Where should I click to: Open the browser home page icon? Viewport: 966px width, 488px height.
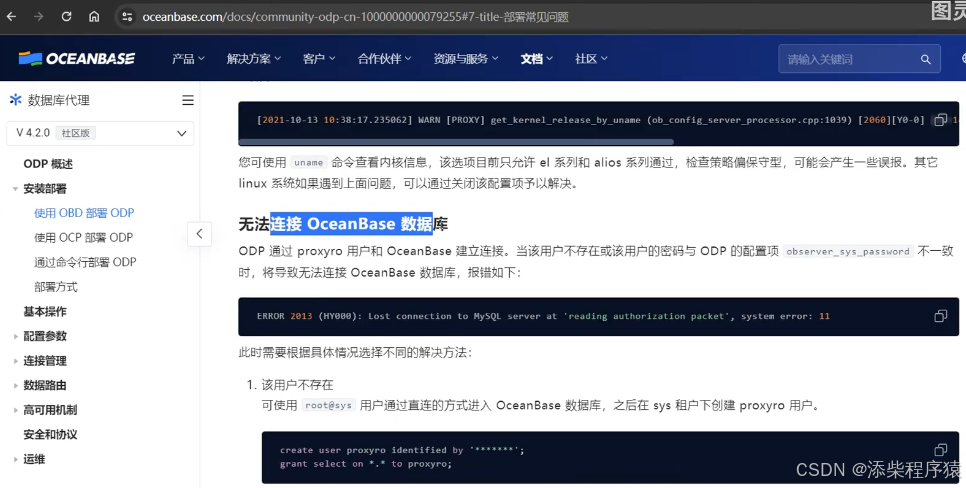(x=94, y=17)
